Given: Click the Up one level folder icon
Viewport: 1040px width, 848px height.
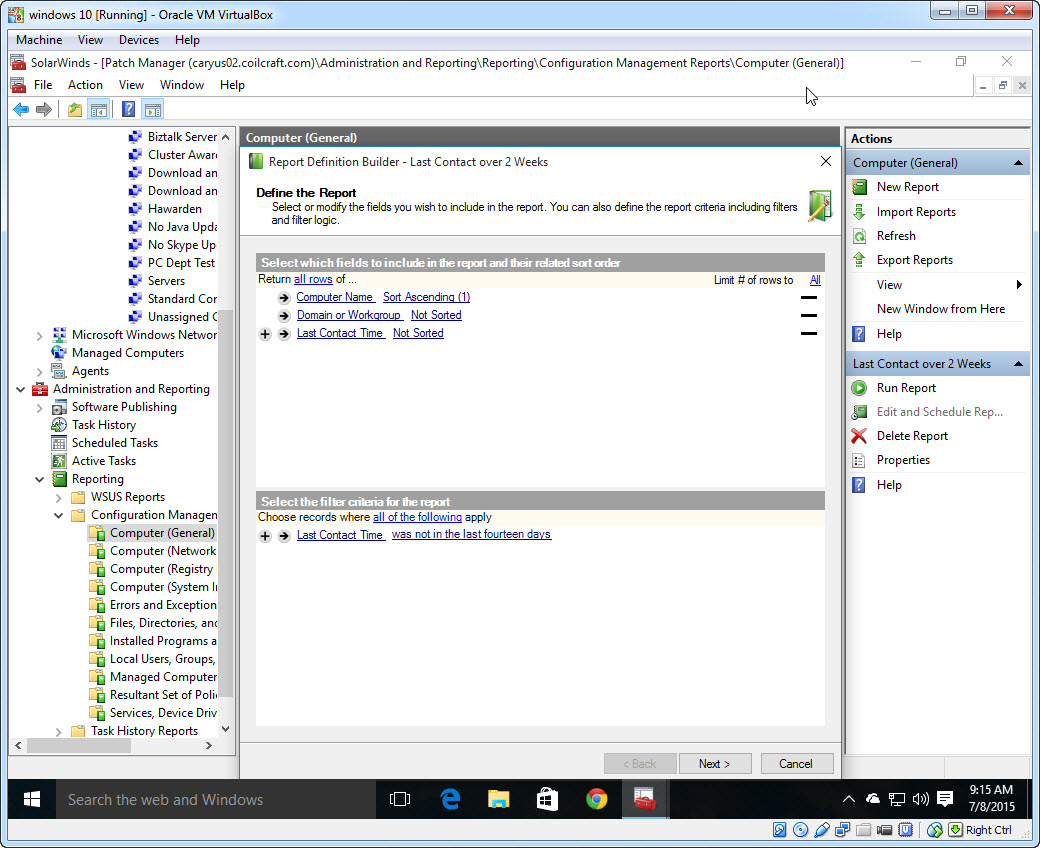Looking at the screenshot, I should [x=75, y=109].
